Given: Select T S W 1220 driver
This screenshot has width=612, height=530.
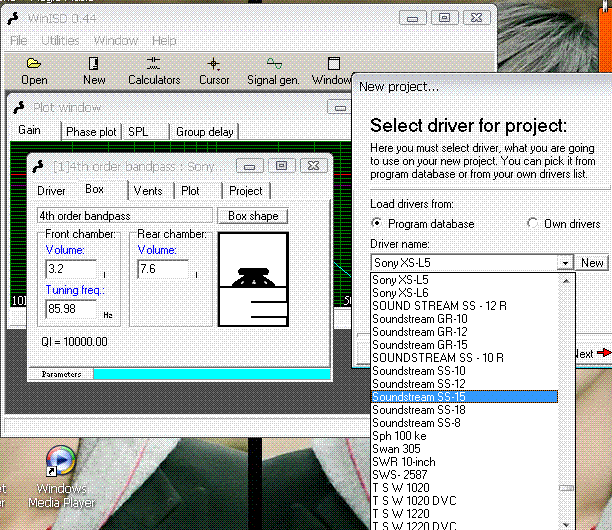Looking at the screenshot, I should click(x=464, y=514).
